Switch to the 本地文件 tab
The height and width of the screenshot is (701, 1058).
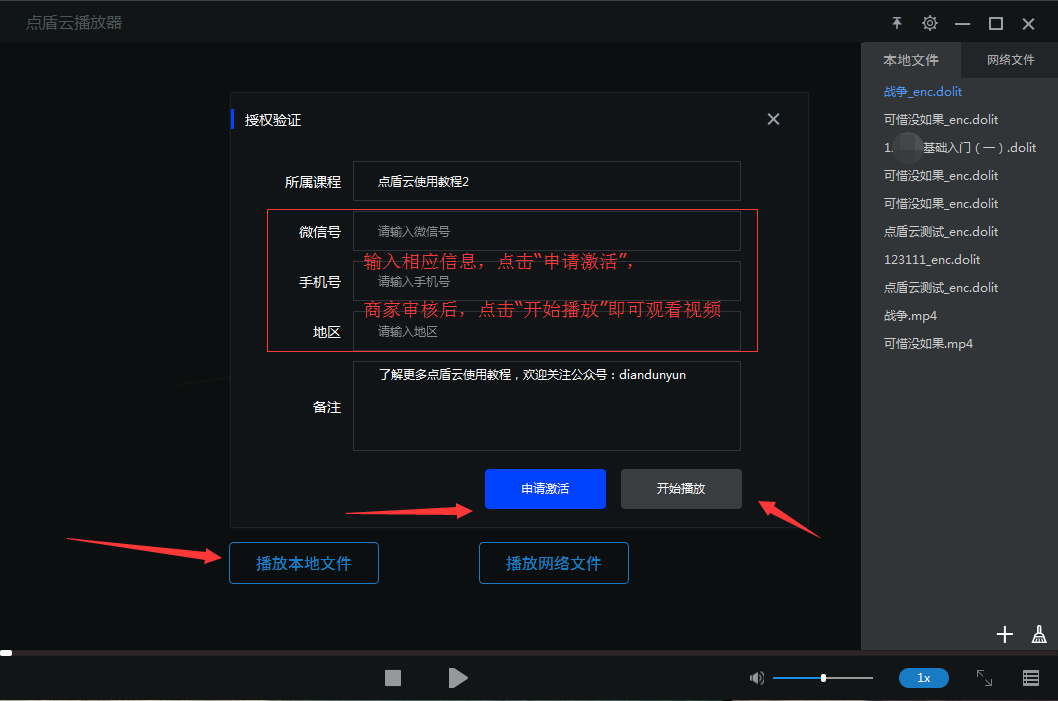pos(911,60)
